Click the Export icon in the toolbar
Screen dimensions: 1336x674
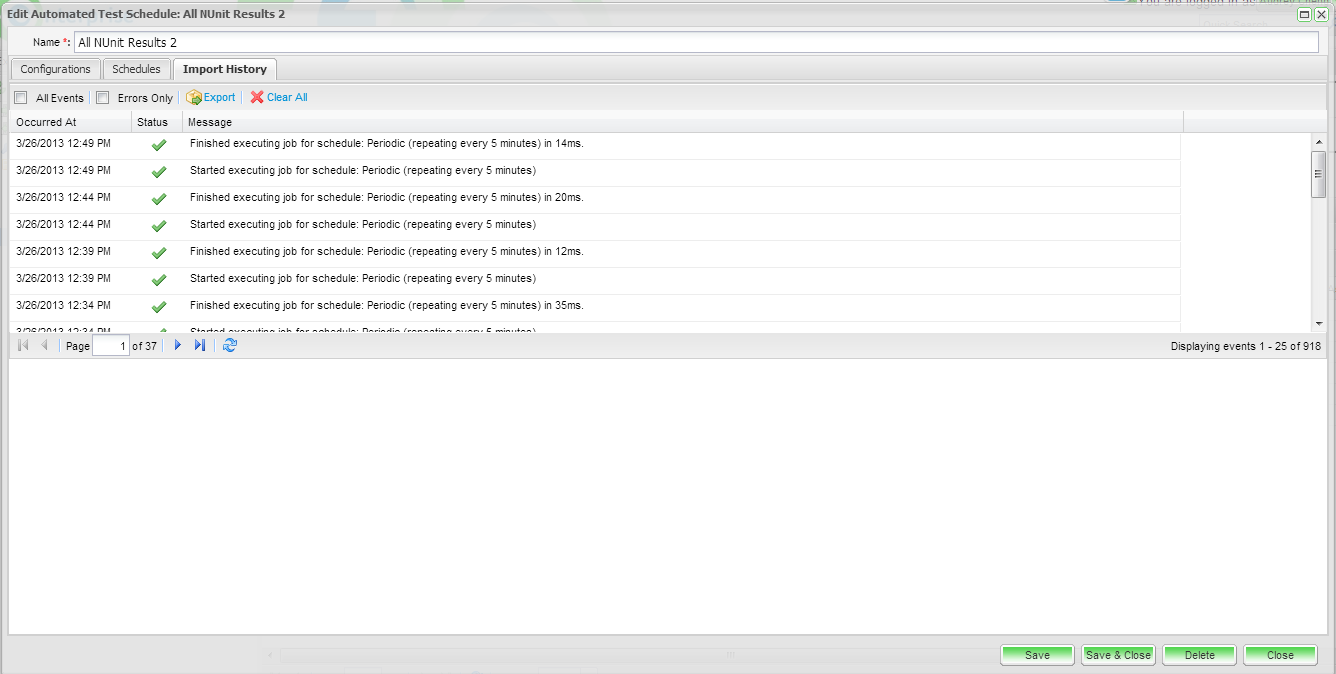194,98
